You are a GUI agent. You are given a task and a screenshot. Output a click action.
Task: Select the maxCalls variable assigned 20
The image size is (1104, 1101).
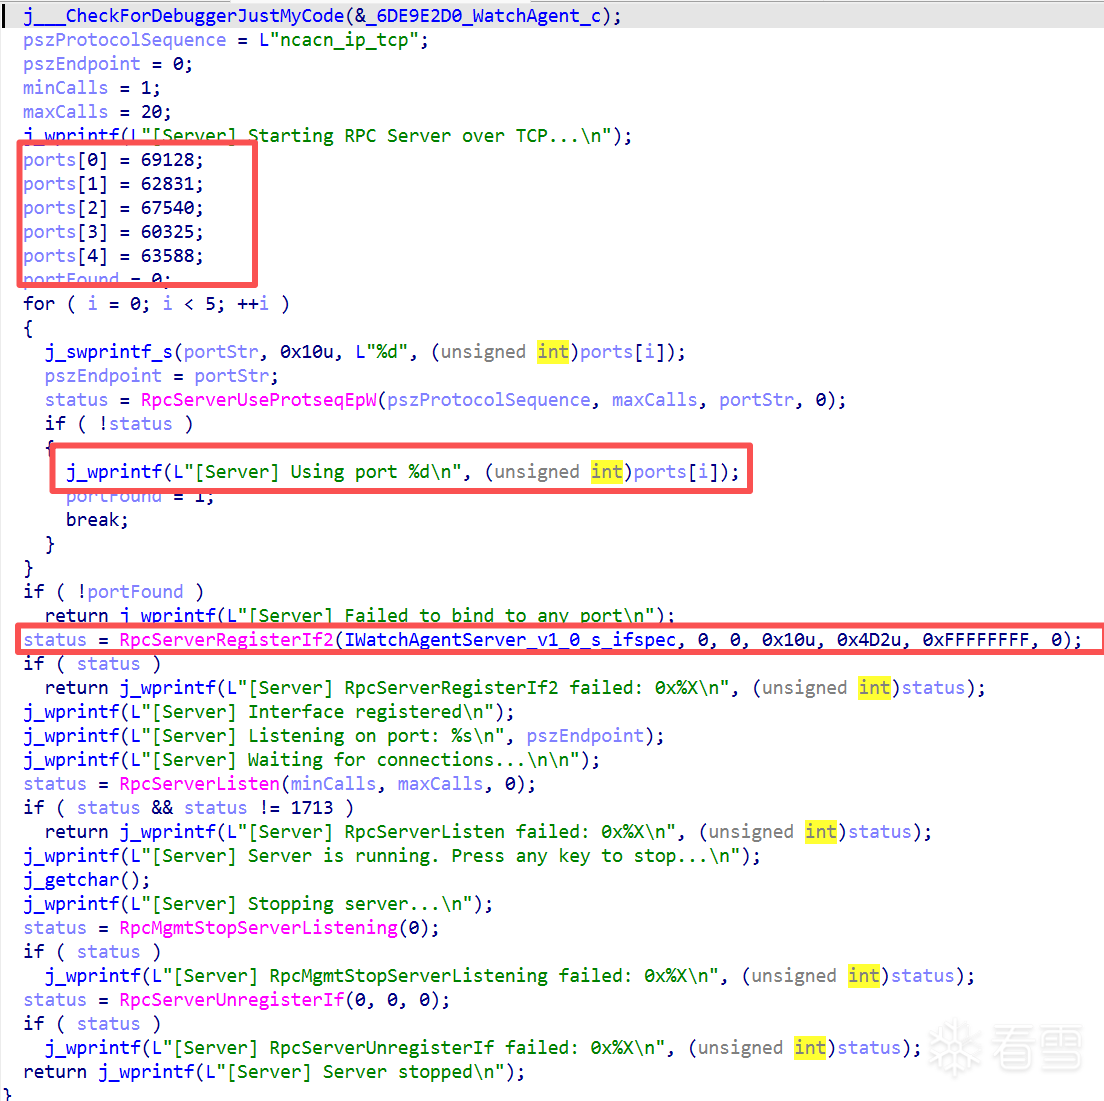[x=65, y=112]
